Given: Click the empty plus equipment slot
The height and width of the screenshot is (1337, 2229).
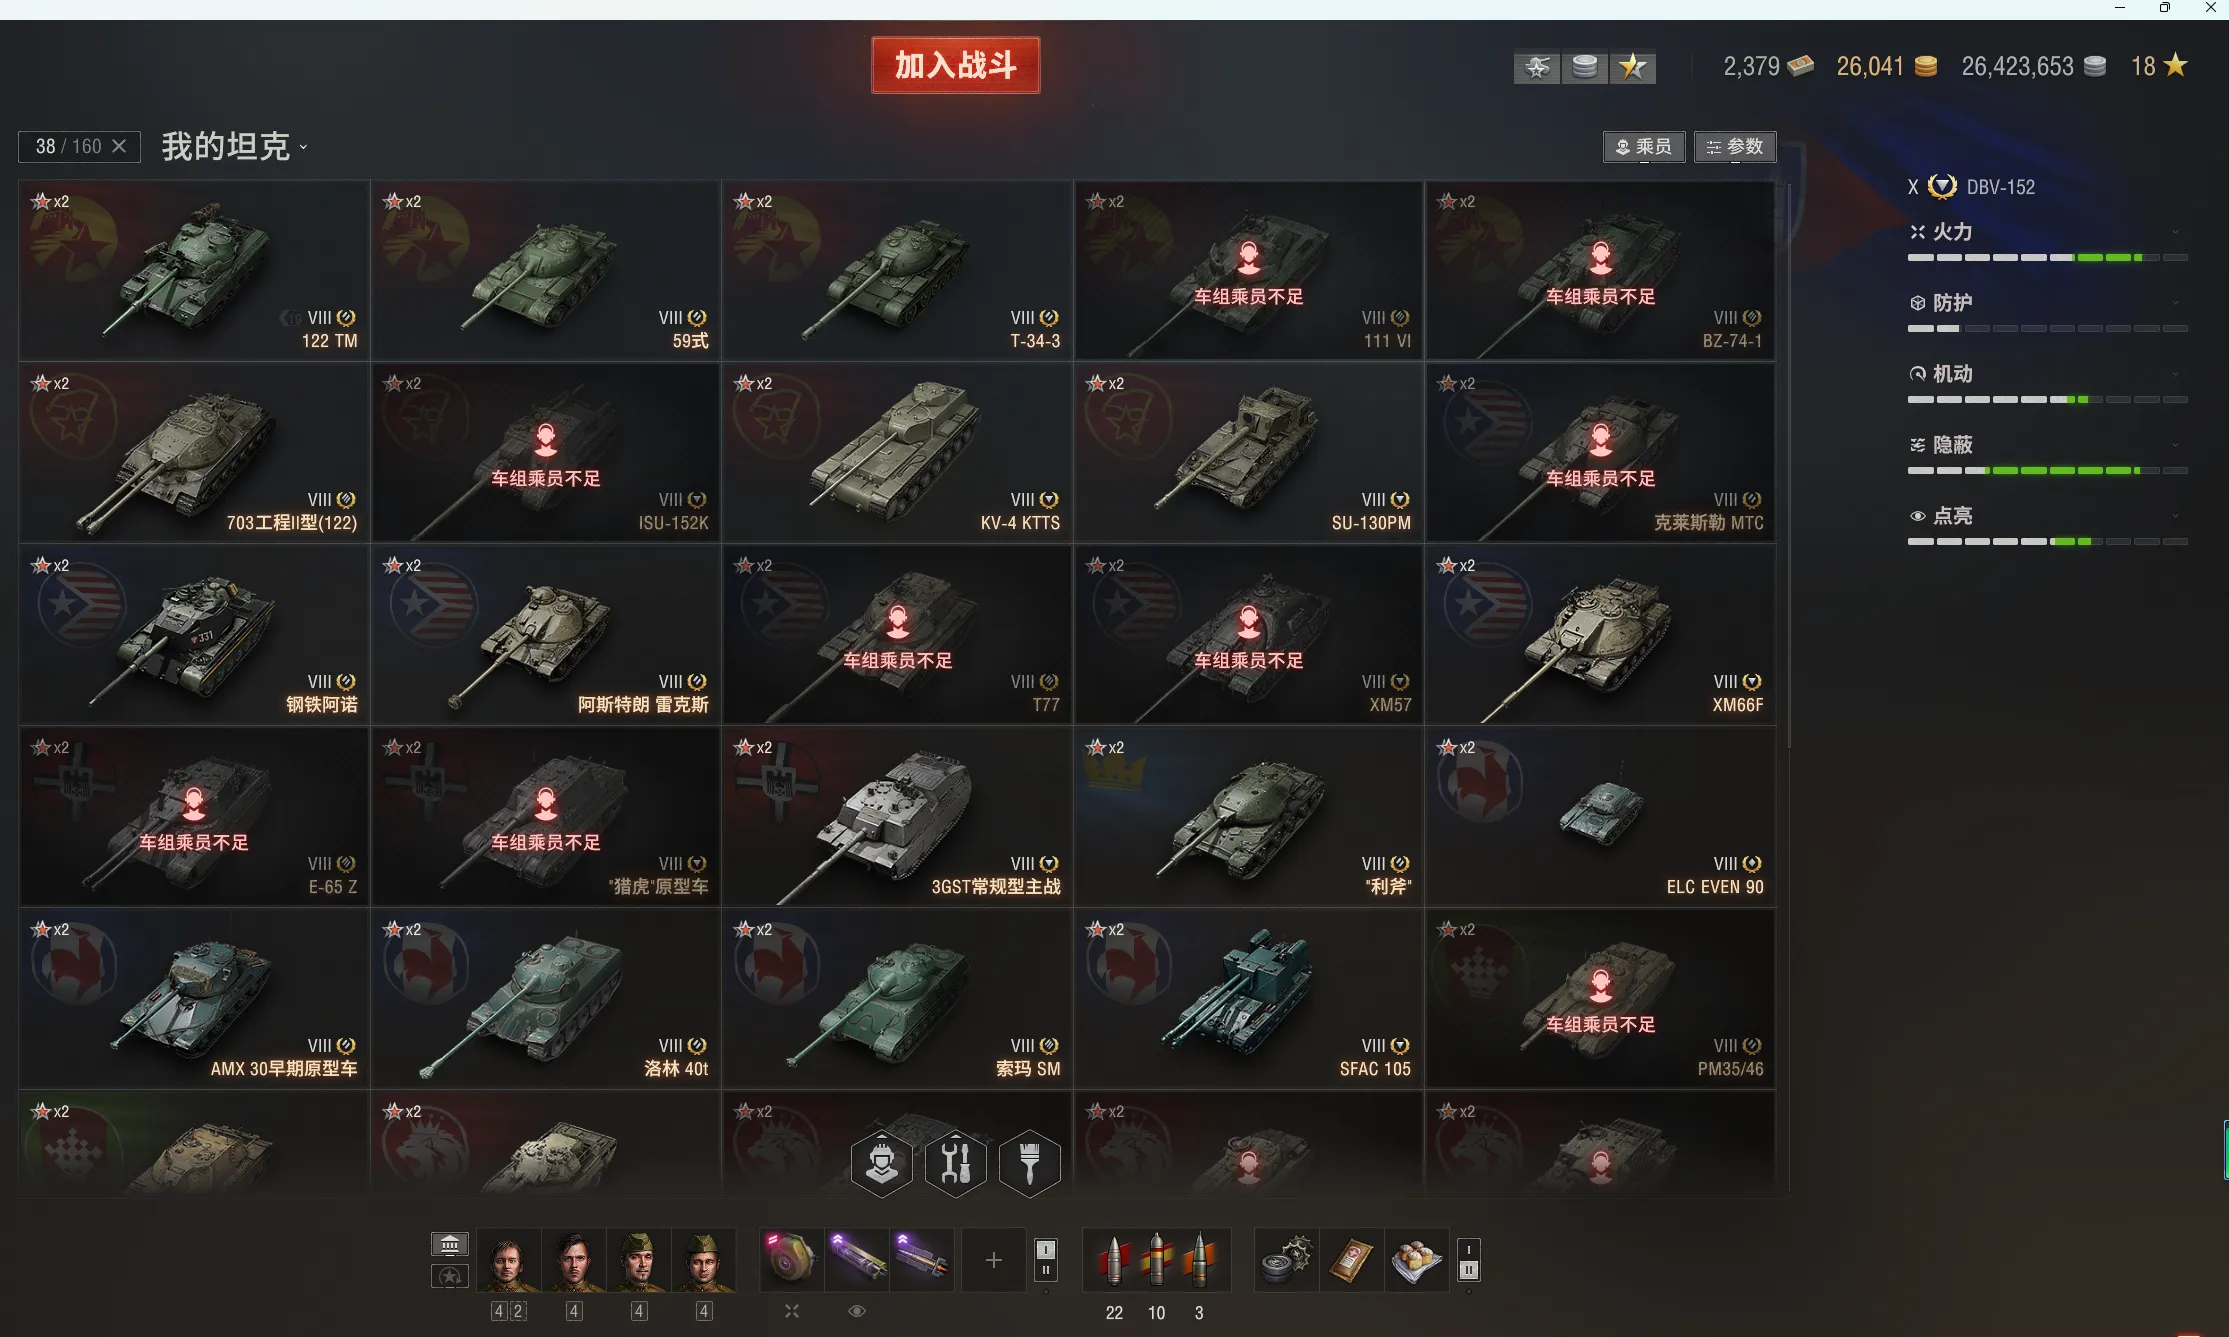Looking at the screenshot, I should click(x=993, y=1260).
